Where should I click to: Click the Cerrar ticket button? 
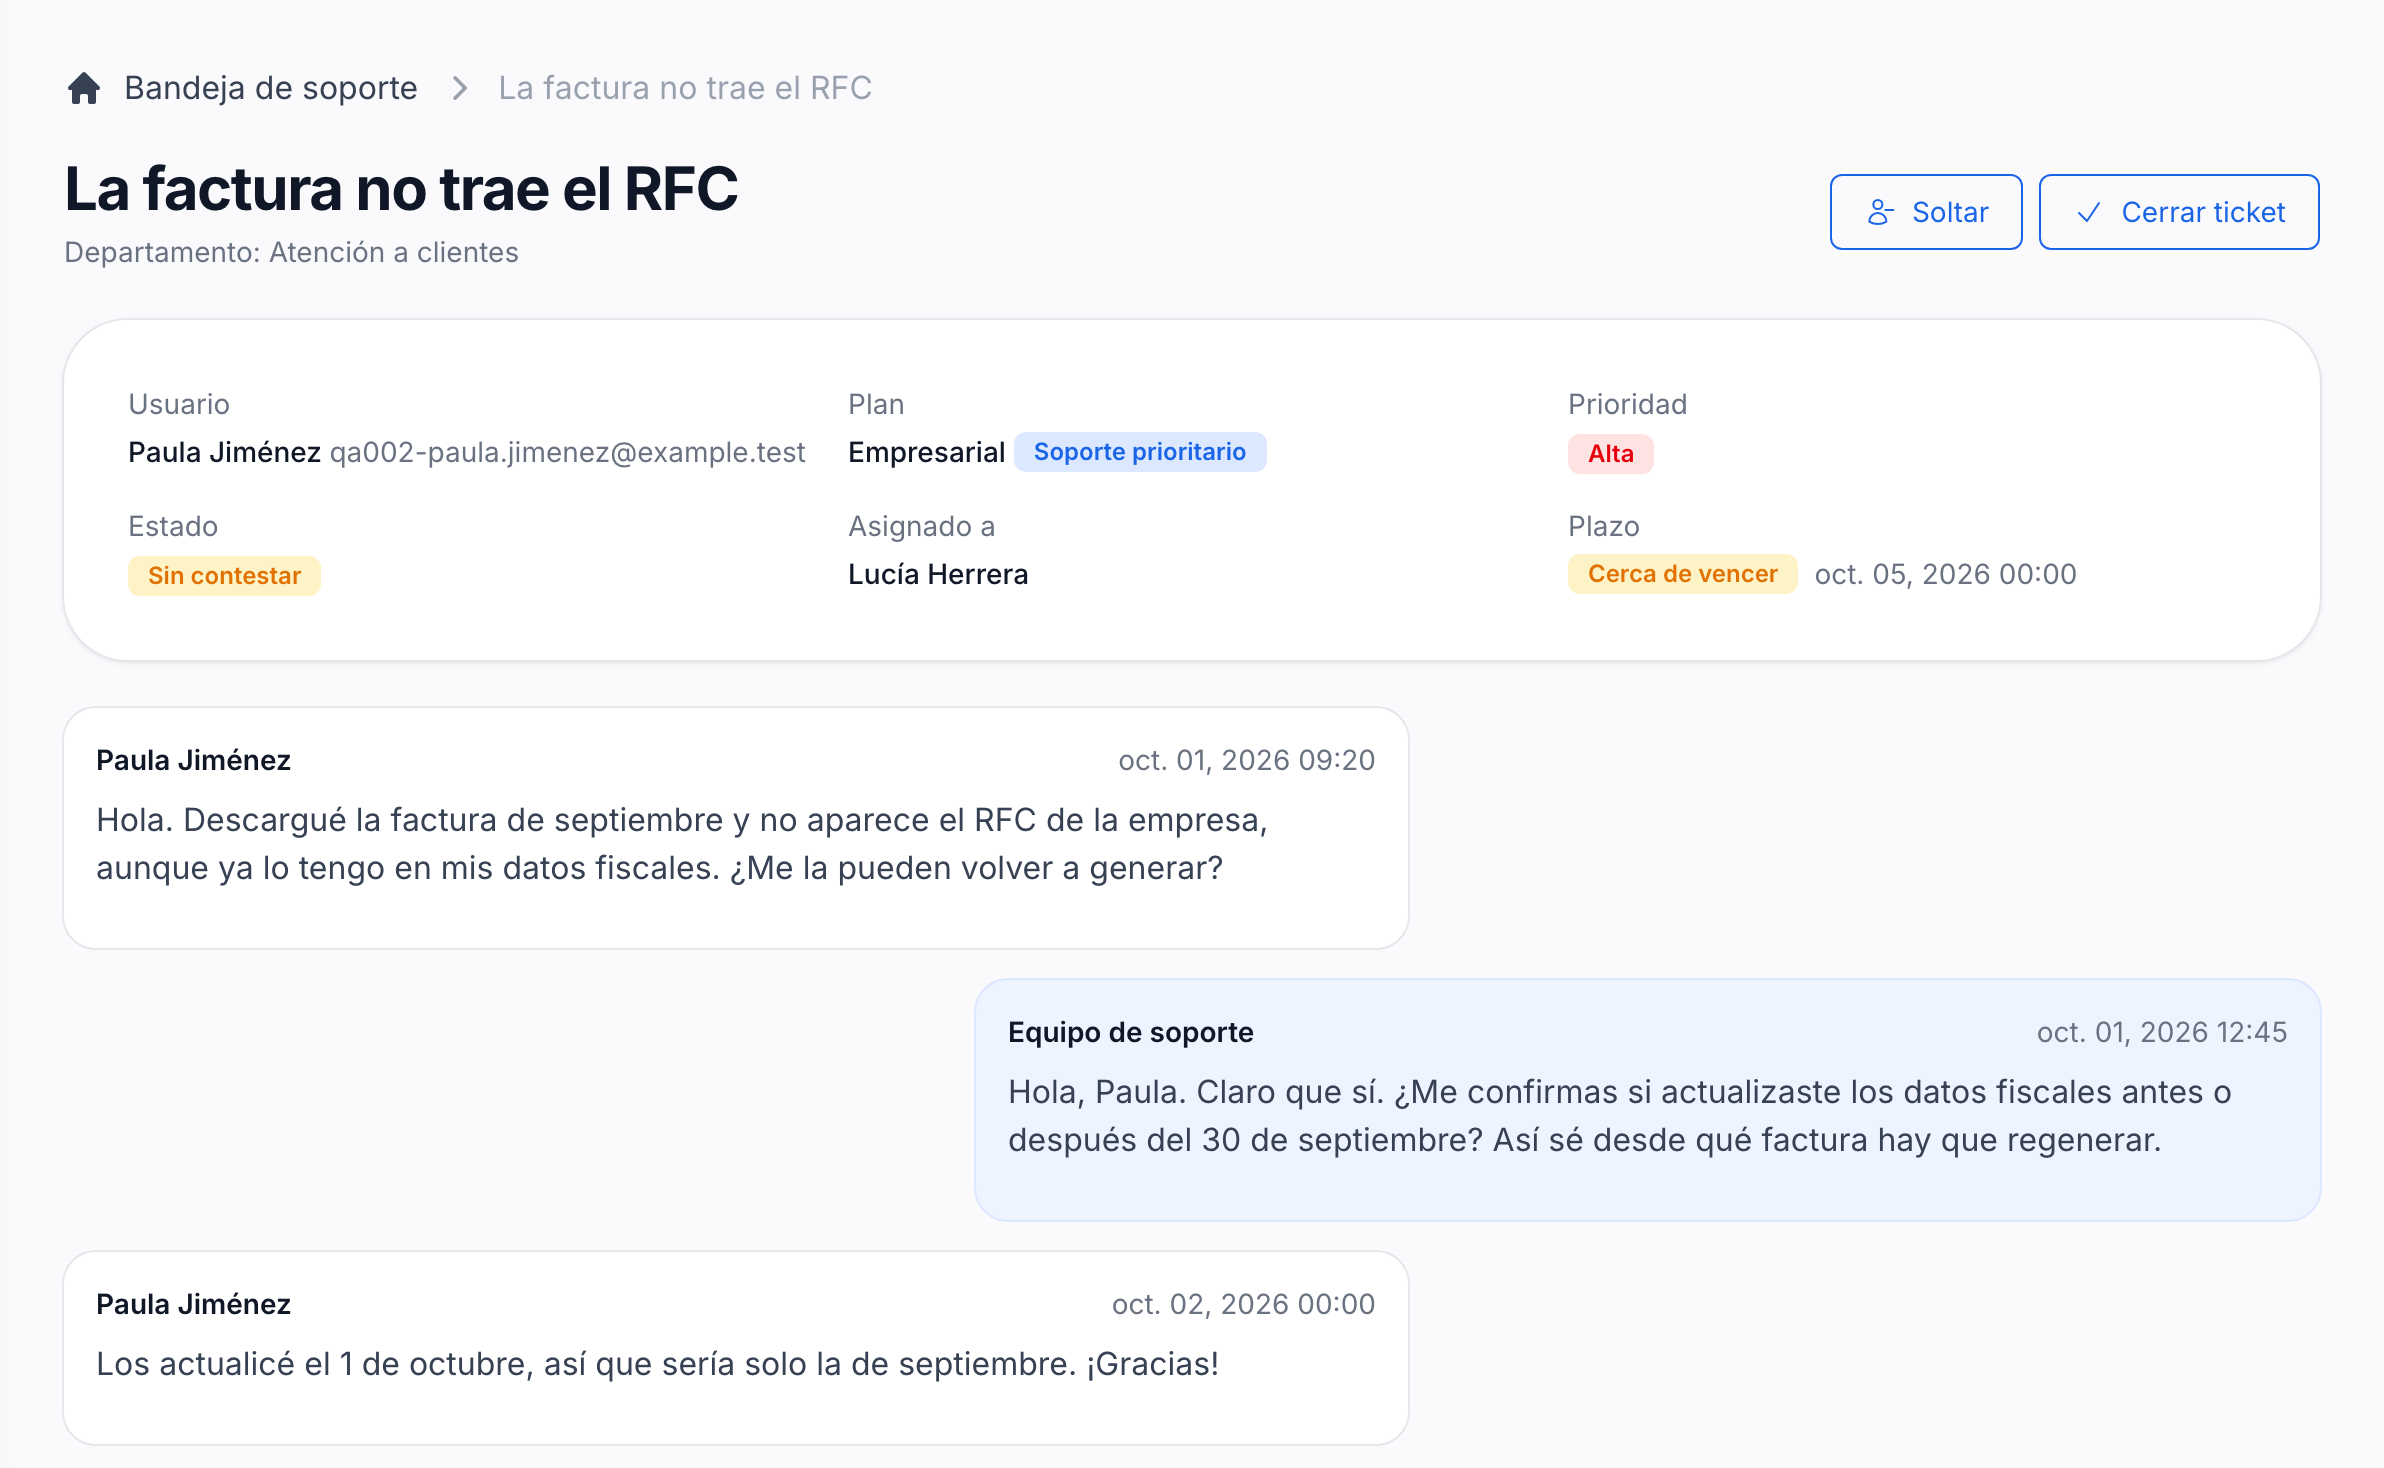click(x=2179, y=212)
